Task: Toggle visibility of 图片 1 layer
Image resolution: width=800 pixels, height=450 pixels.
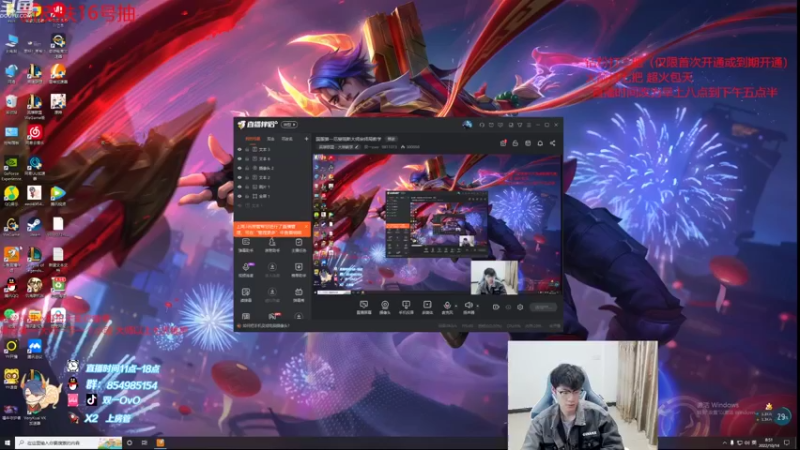Action: pyautogui.click(x=240, y=187)
